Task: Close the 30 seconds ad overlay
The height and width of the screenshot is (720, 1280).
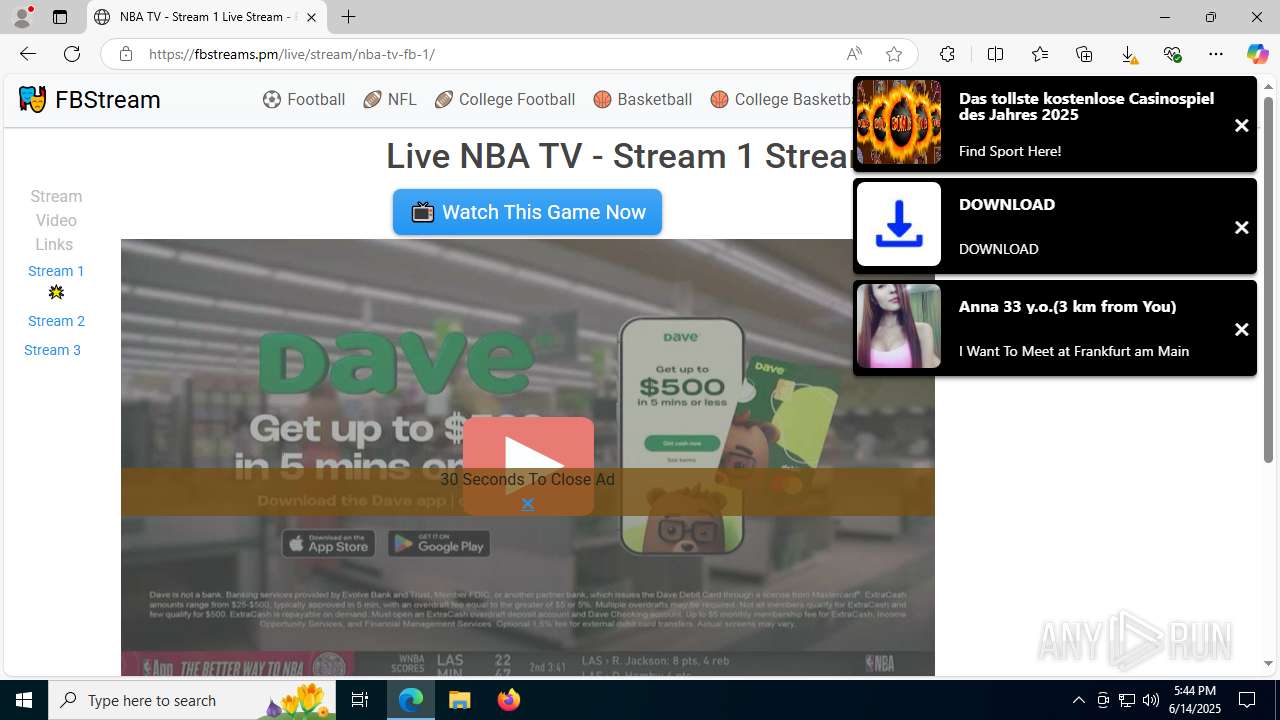Action: point(527,503)
